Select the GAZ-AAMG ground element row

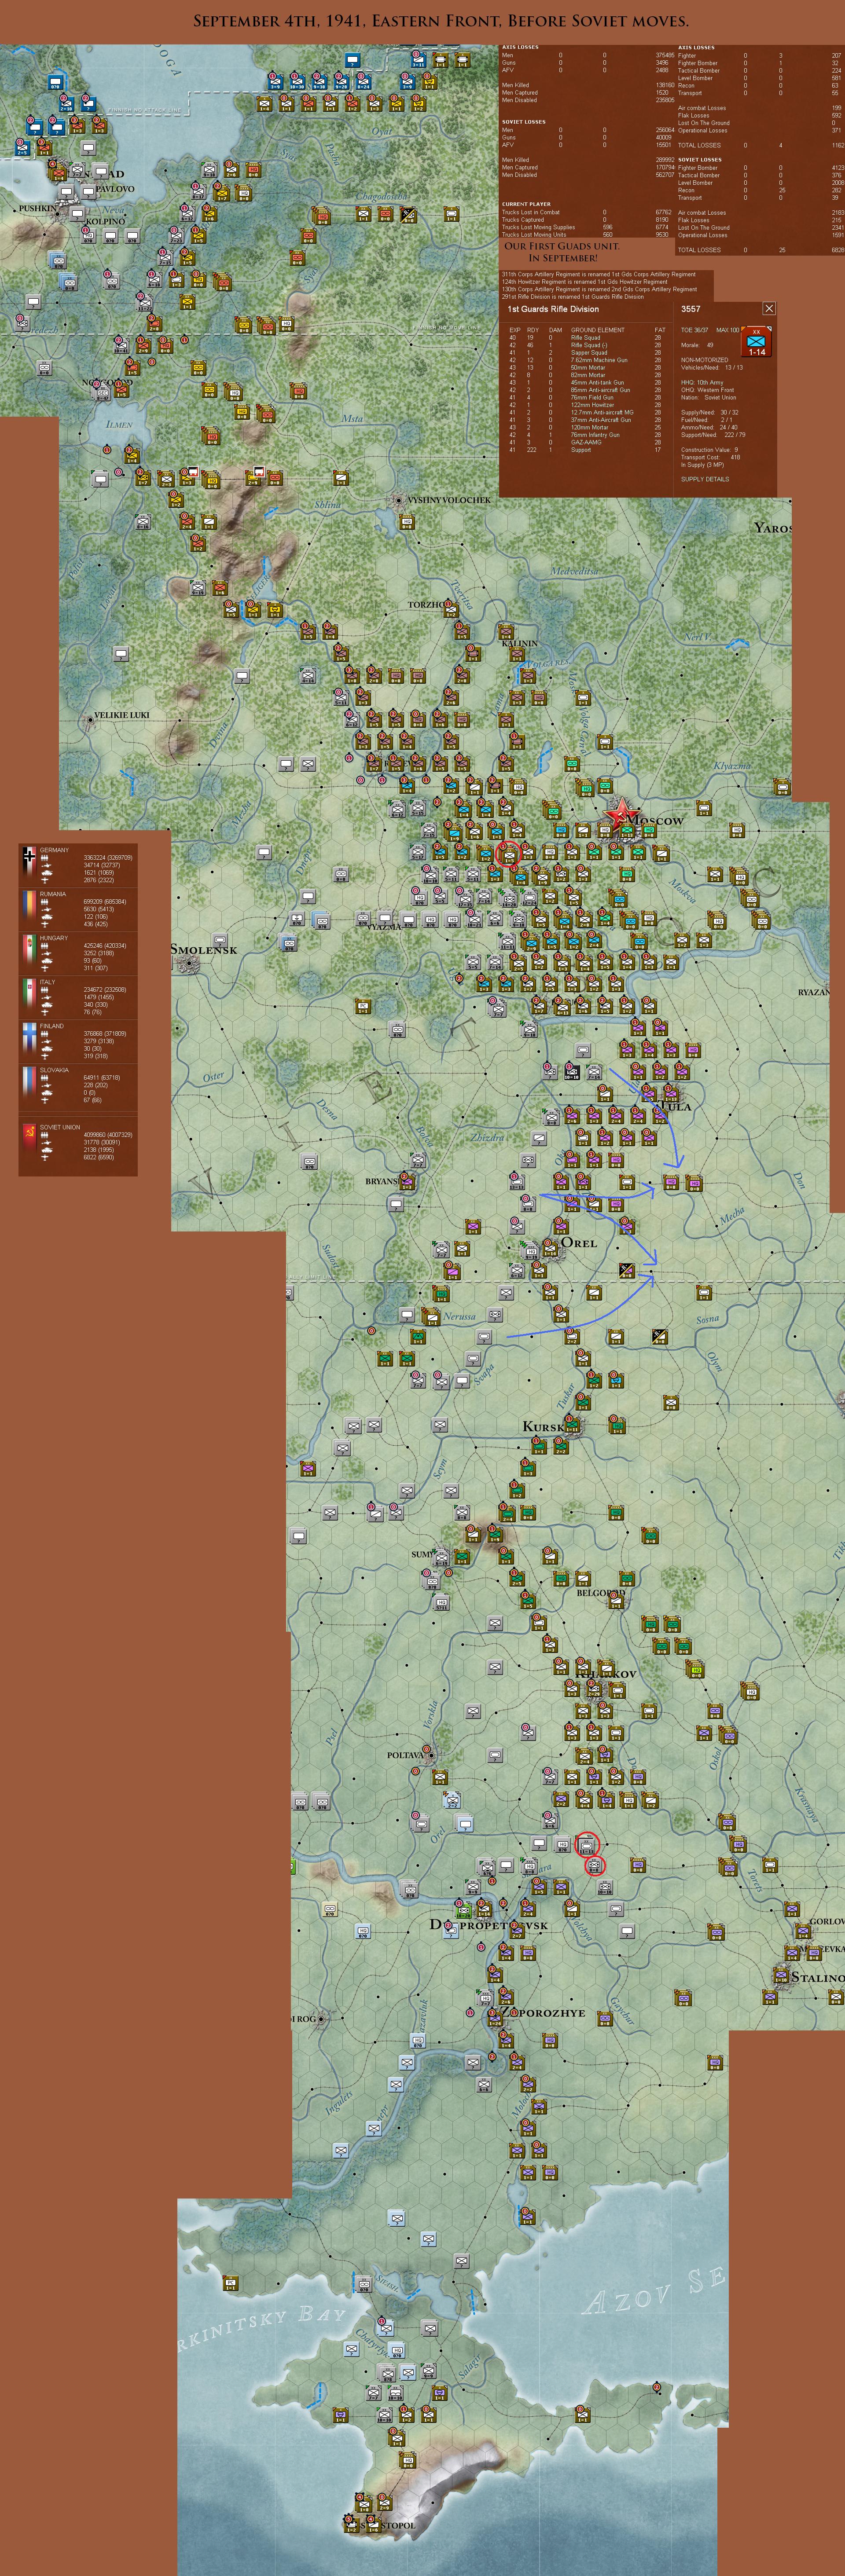[x=588, y=442]
